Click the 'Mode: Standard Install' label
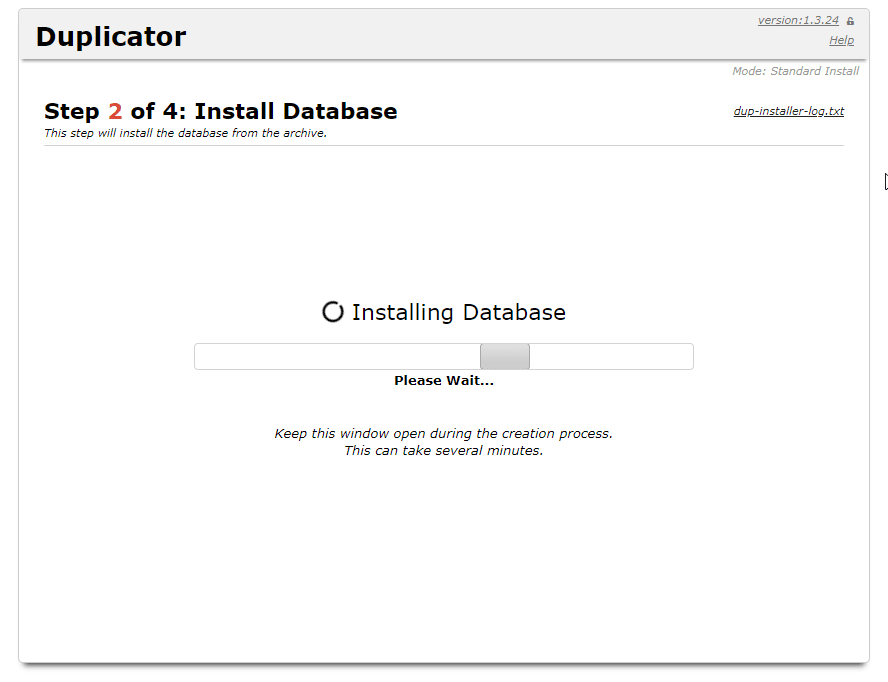The image size is (888, 682). (x=795, y=72)
